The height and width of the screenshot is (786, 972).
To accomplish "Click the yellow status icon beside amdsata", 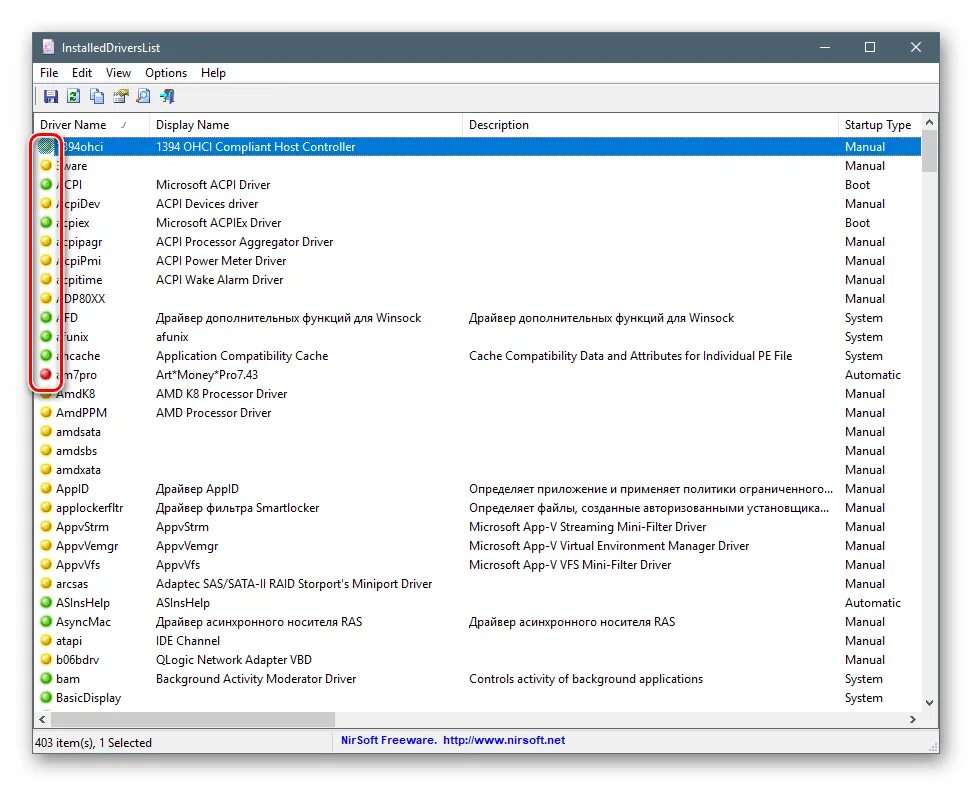I will point(46,431).
